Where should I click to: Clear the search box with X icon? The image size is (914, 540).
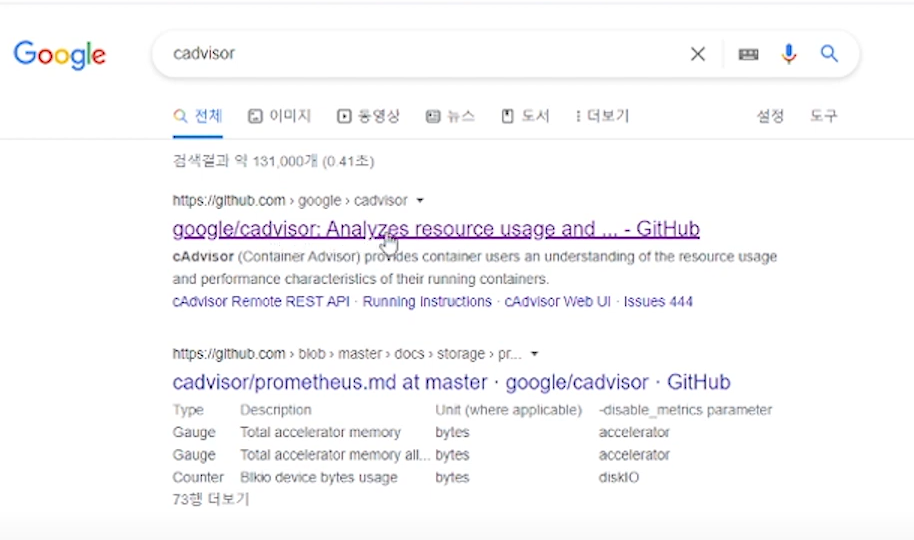point(698,54)
